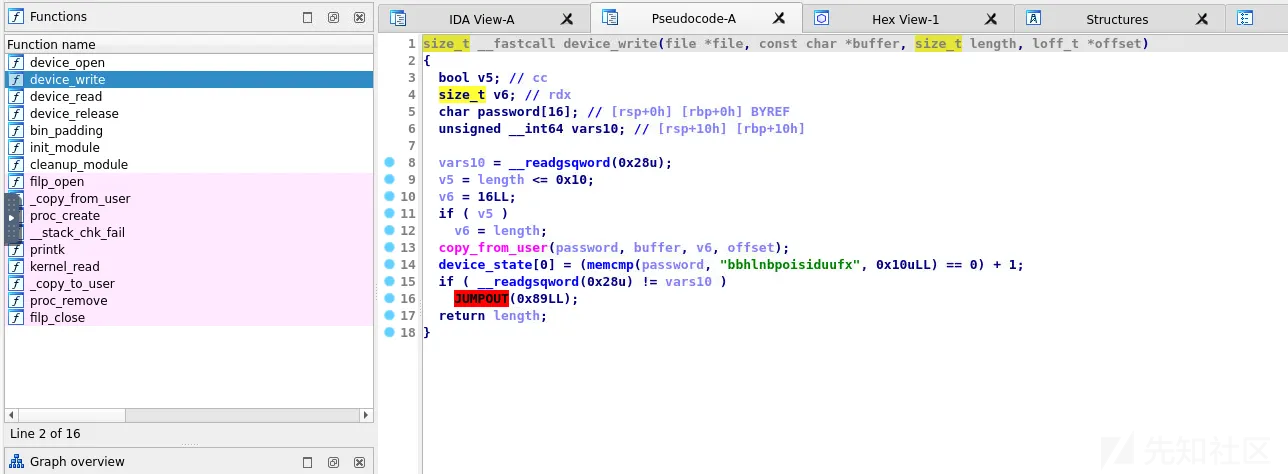Click right arrow of Functions horizontal scrollbar
This screenshot has width=1288, height=474.
coord(365,415)
